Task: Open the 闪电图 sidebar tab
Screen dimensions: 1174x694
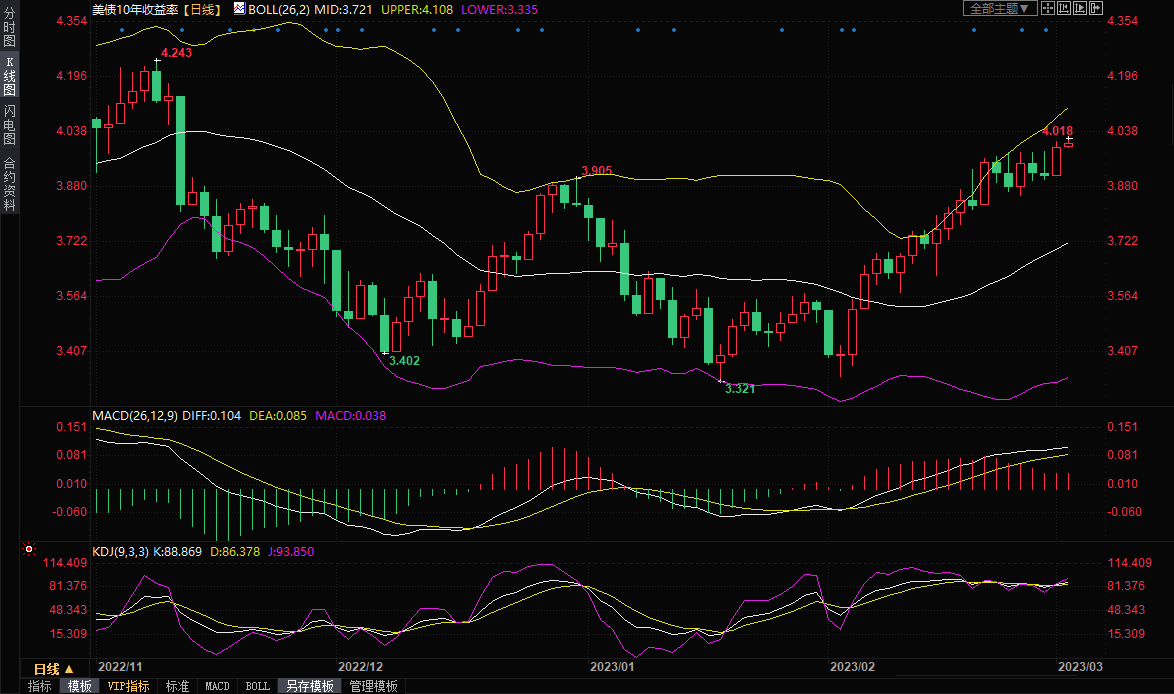Action: tap(9, 125)
